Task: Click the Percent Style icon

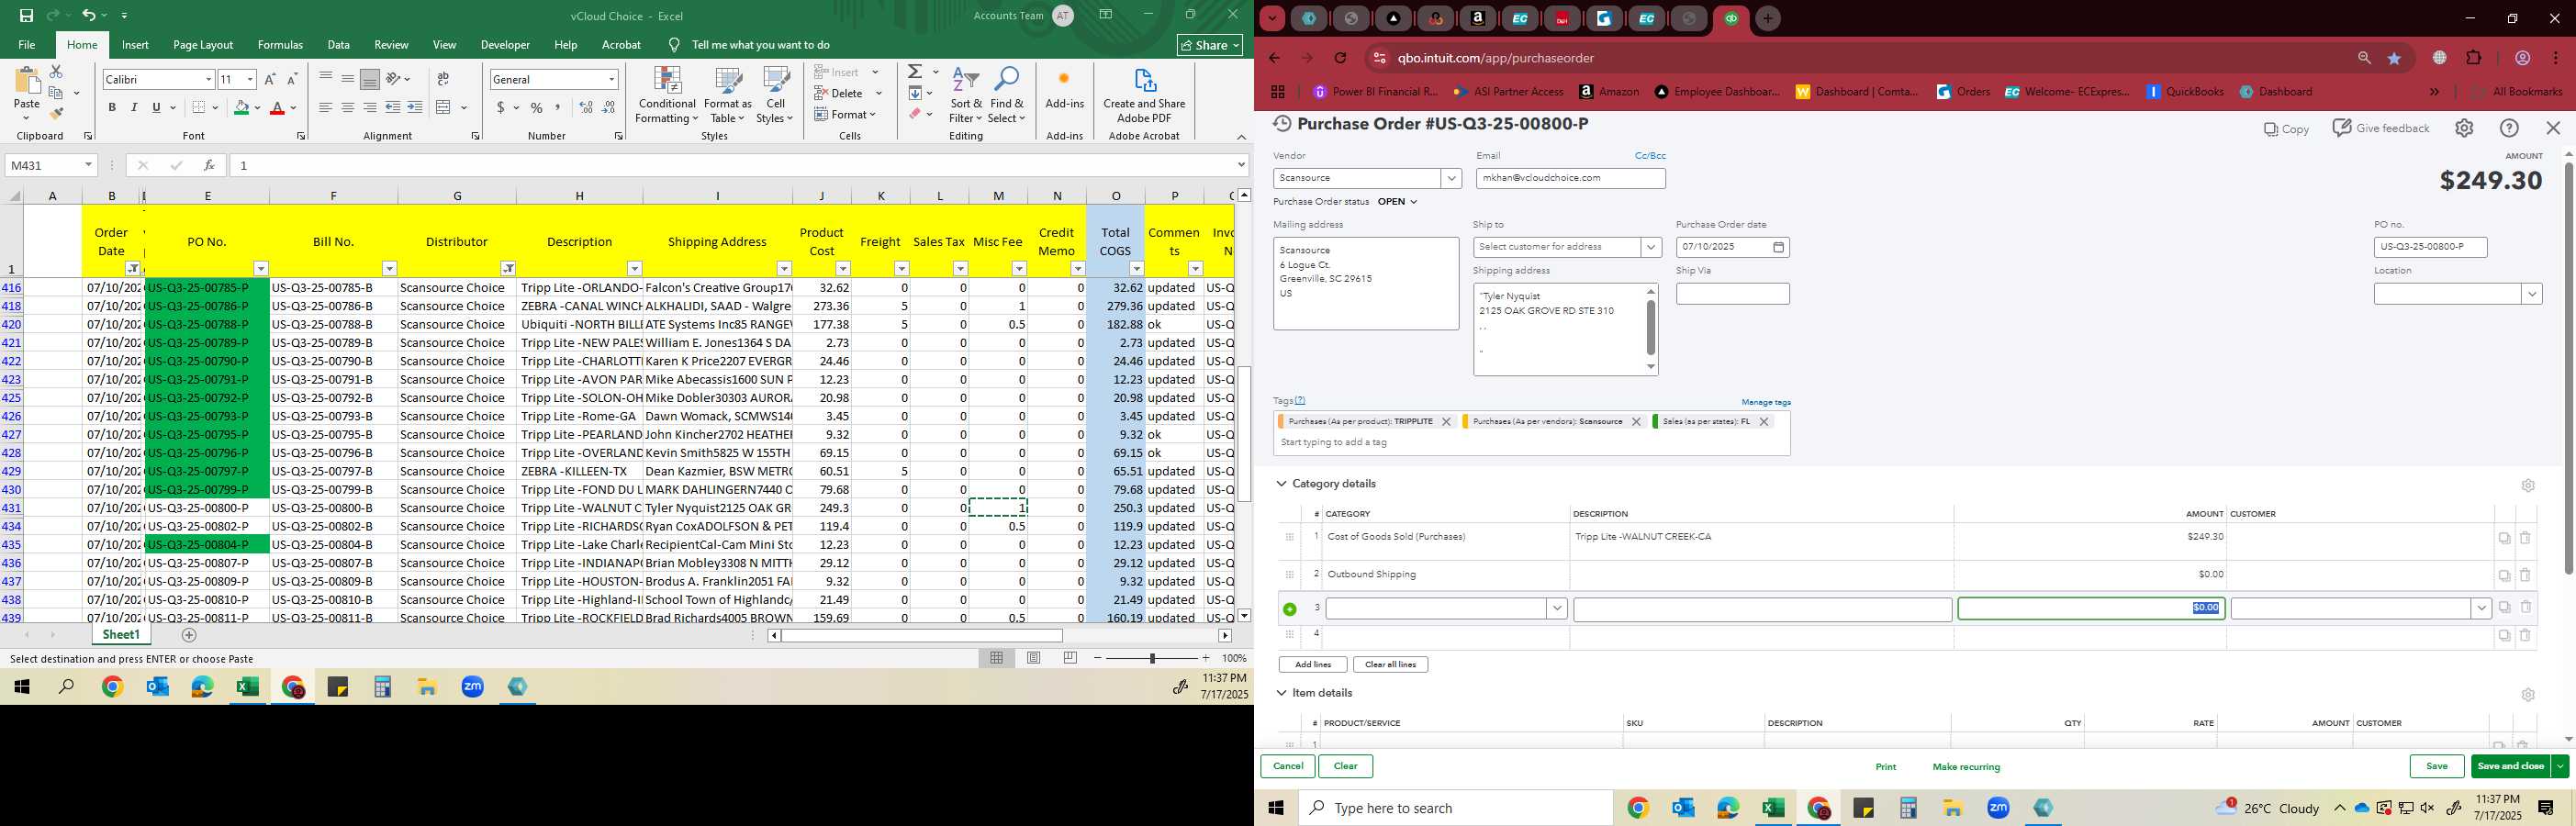Action: [537, 108]
